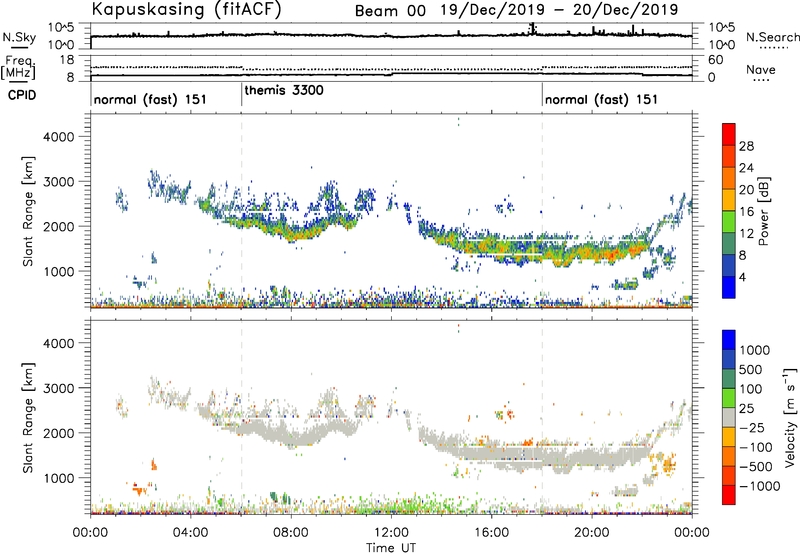The height and width of the screenshot is (554, 800).
Task: Click the Power [dB] colorbar title
Action: 763,211
